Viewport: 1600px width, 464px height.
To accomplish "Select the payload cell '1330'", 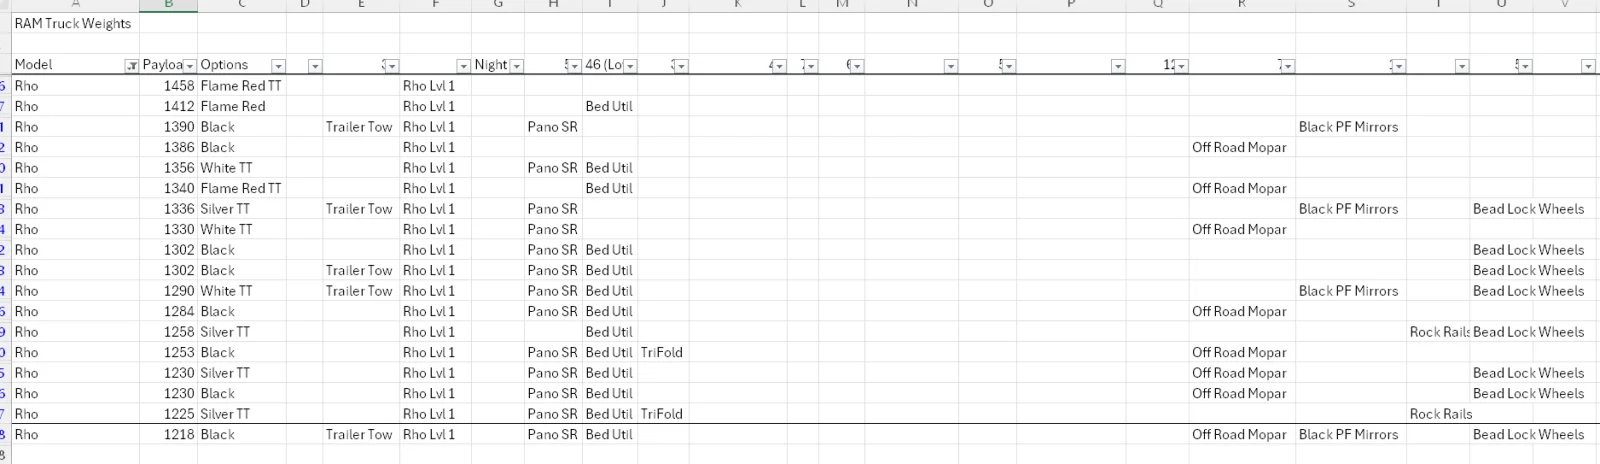I will [179, 229].
